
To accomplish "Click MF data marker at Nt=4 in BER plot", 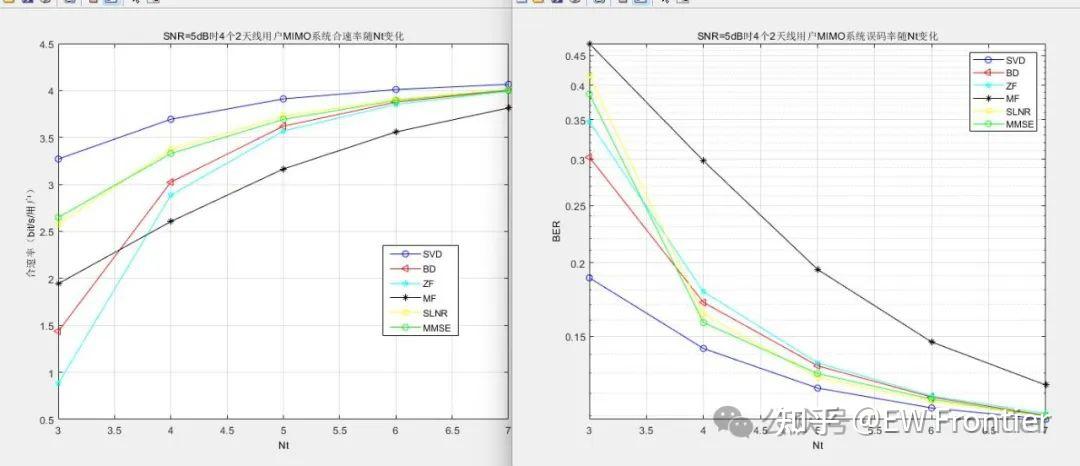I will 703,160.
